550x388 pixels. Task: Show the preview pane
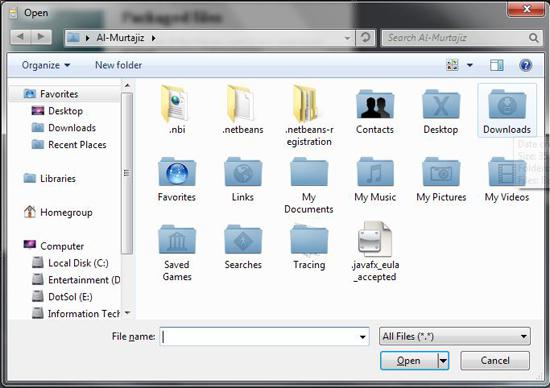coord(496,65)
